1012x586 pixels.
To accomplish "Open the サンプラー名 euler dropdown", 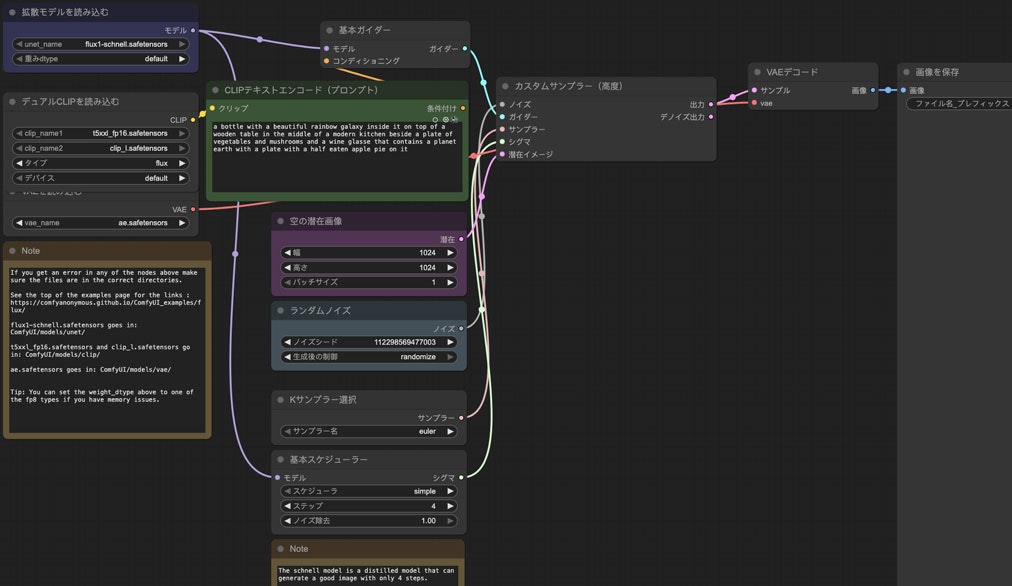I will 369,432.
